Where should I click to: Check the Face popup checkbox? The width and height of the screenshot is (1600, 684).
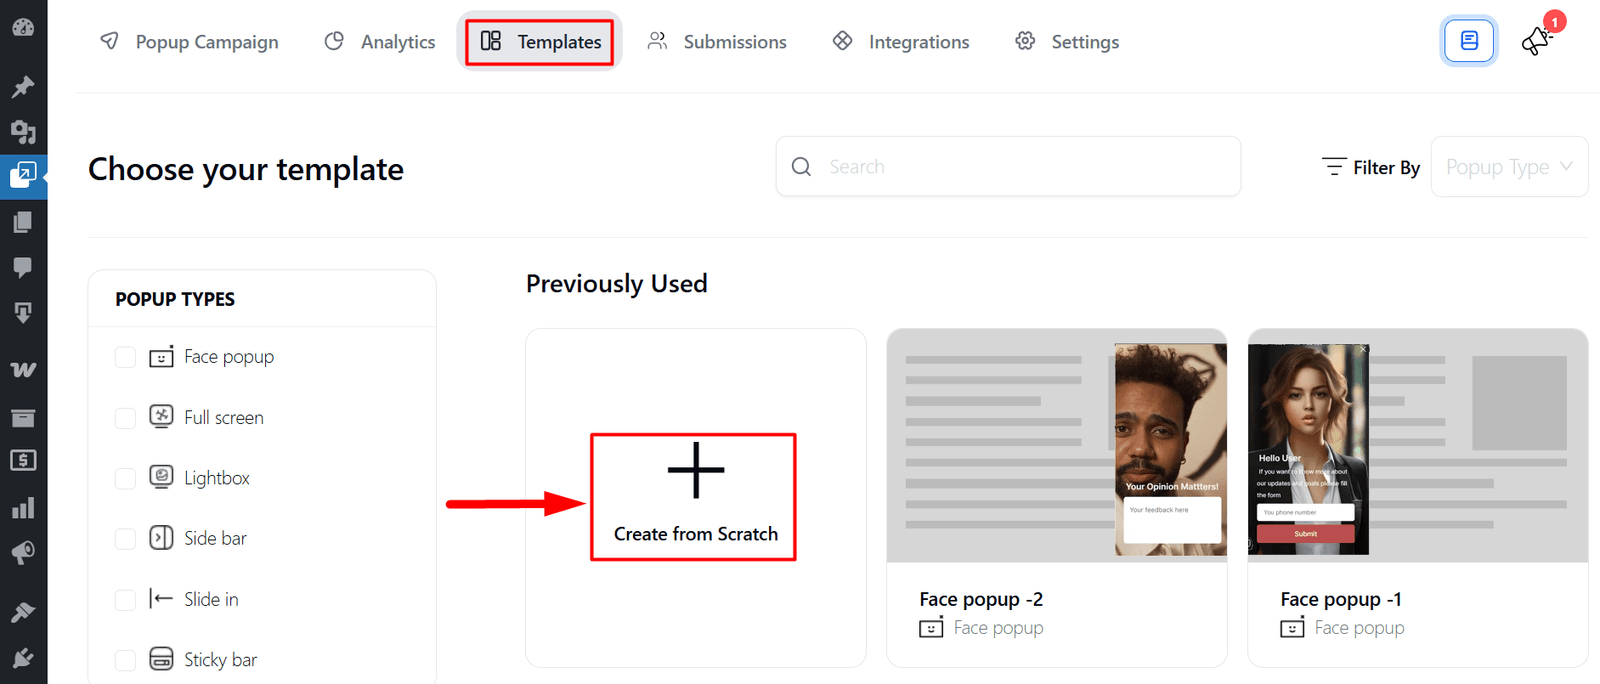pos(125,357)
